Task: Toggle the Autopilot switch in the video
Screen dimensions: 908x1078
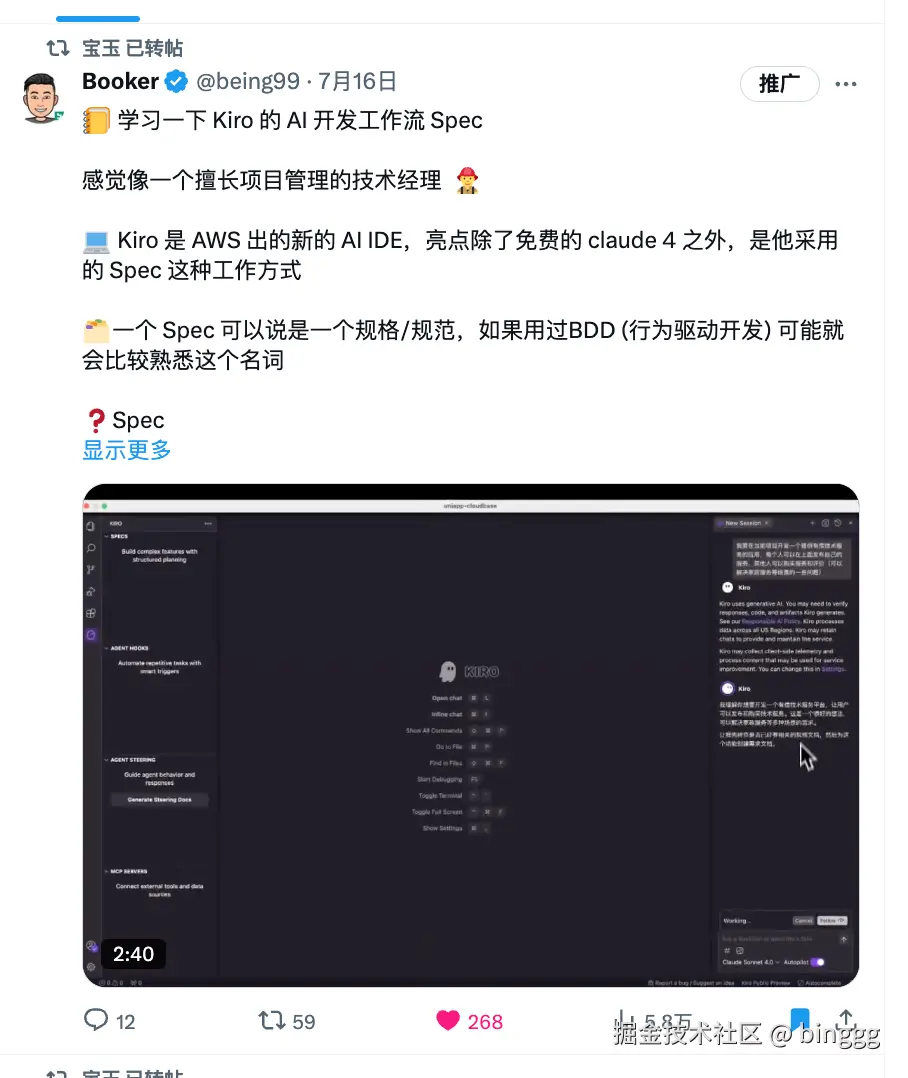Action: tap(818, 962)
